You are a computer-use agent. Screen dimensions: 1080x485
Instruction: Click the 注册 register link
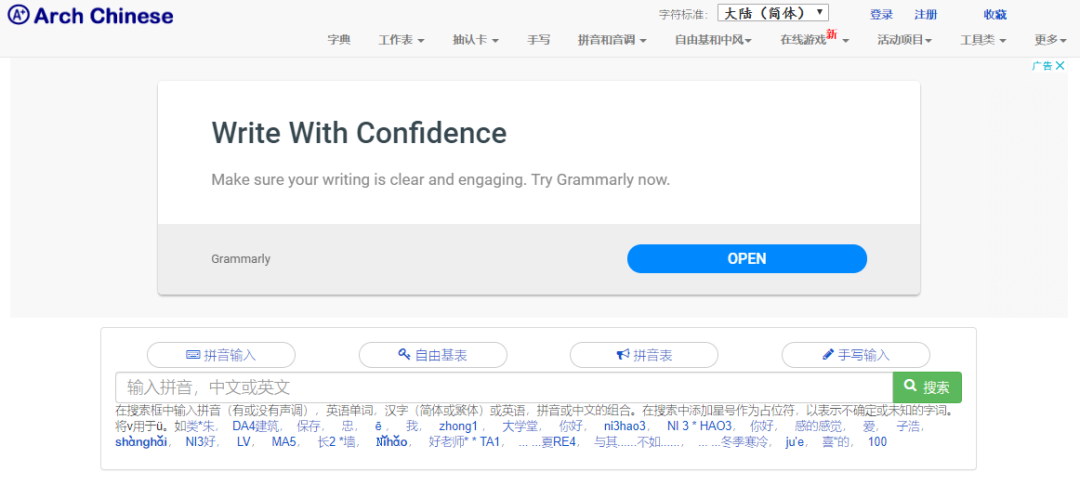926,14
